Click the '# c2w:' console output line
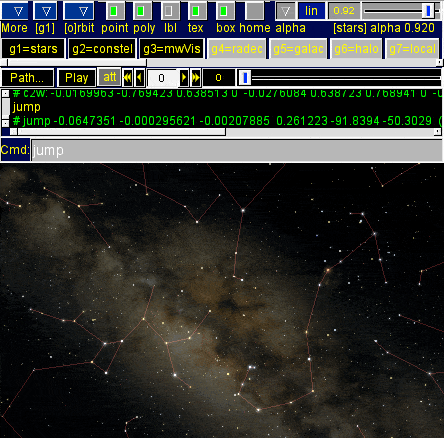This screenshot has width=444, height=438. 227,94
